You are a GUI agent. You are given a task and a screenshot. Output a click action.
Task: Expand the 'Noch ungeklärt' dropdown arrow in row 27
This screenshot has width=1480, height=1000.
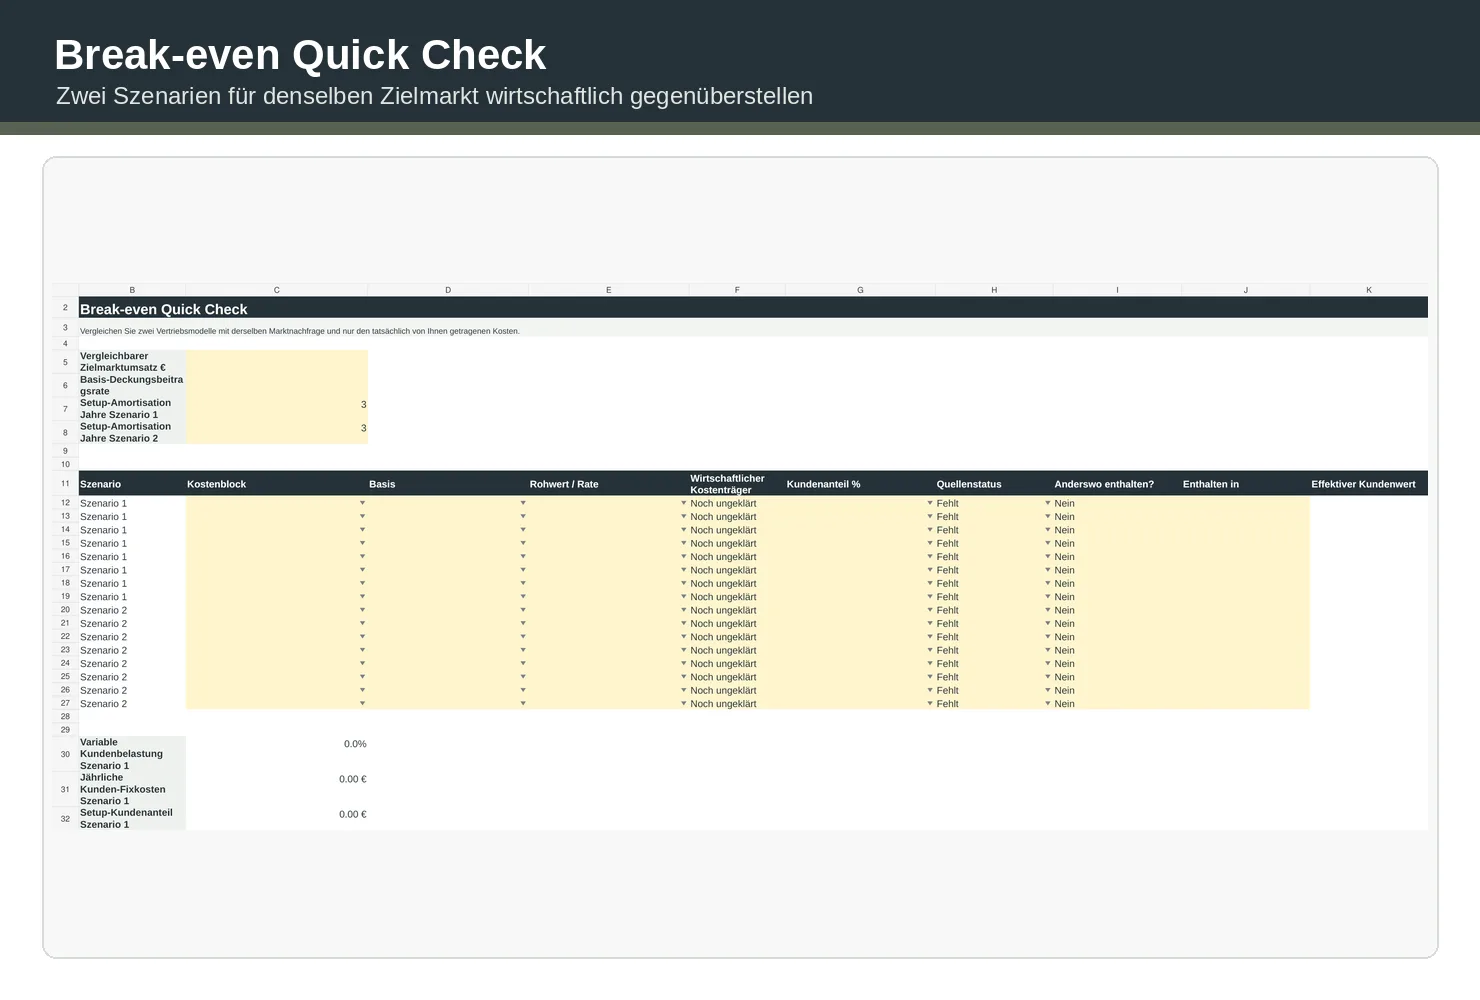[684, 704]
